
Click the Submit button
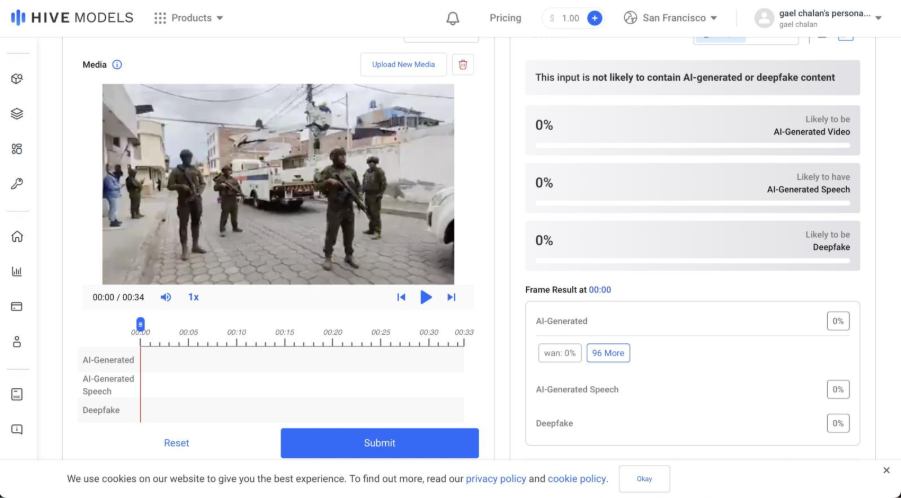379,443
